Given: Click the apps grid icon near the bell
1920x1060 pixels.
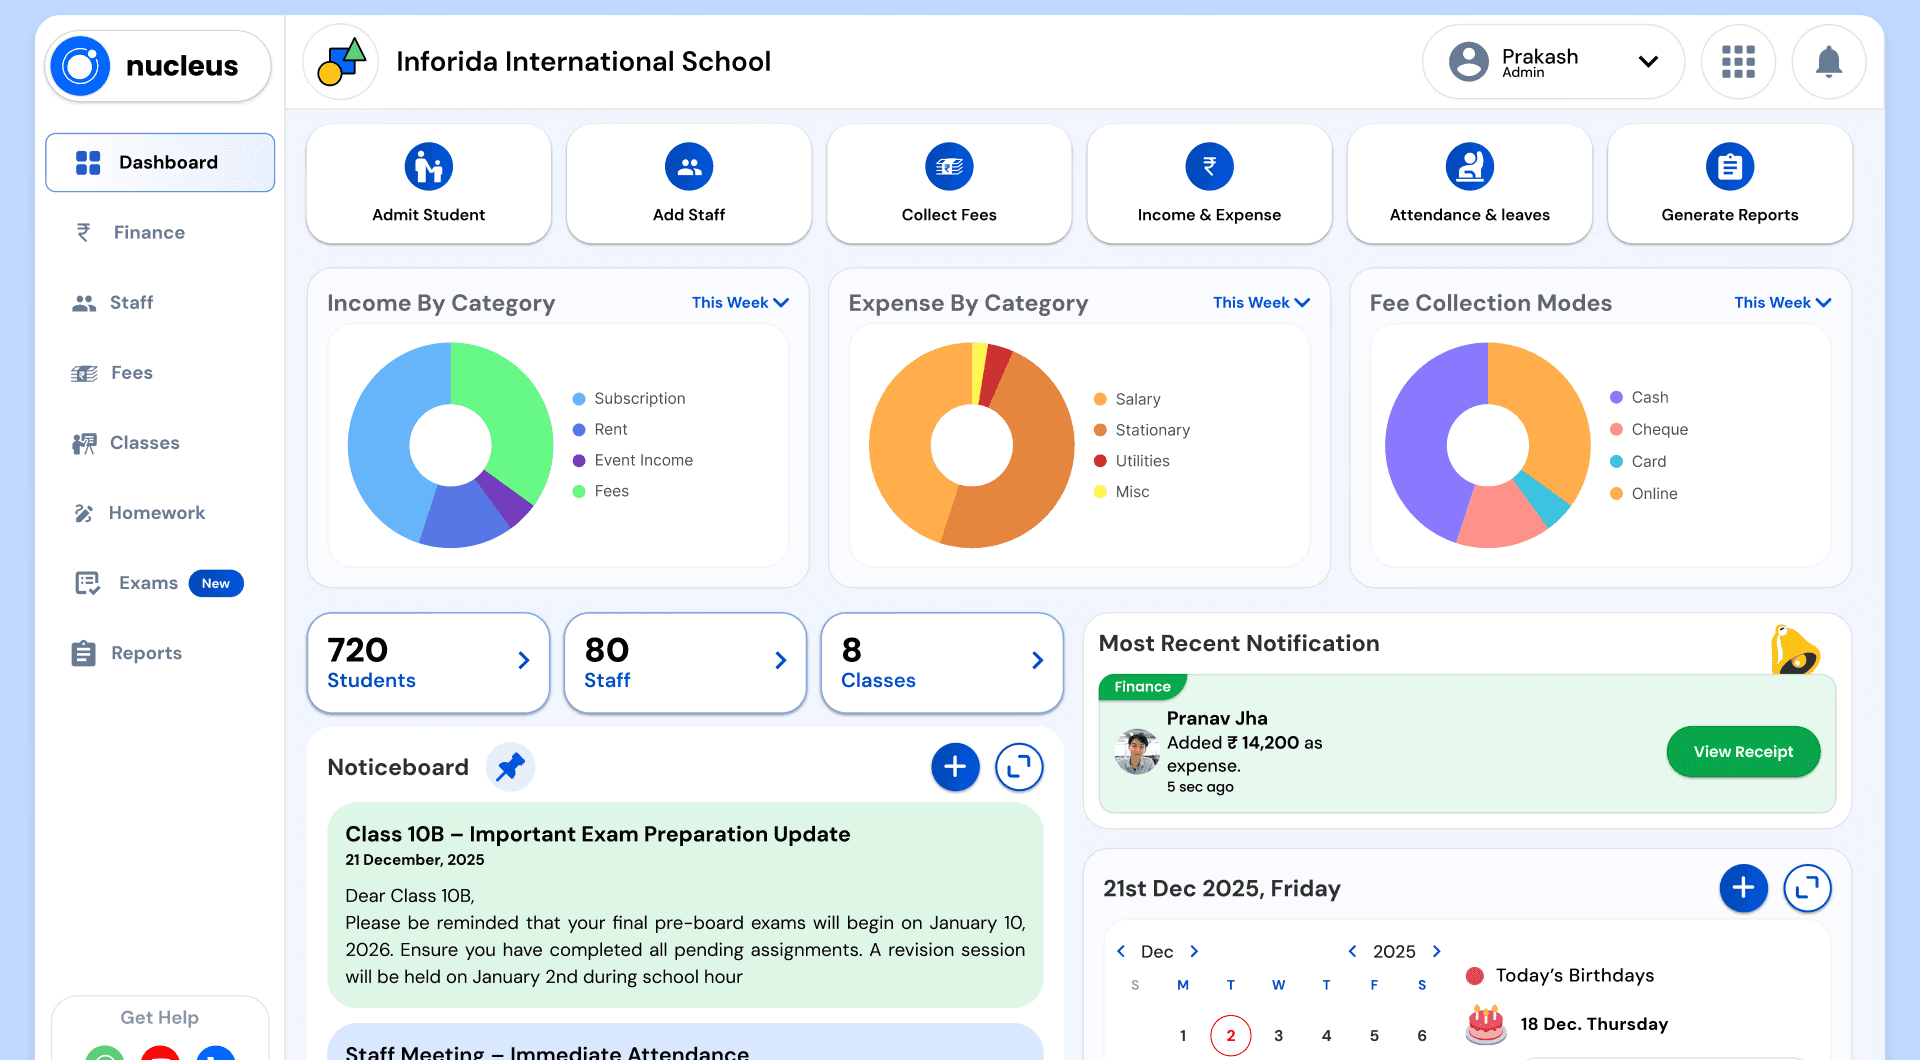Looking at the screenshot, I should [x=1738, y=61].
